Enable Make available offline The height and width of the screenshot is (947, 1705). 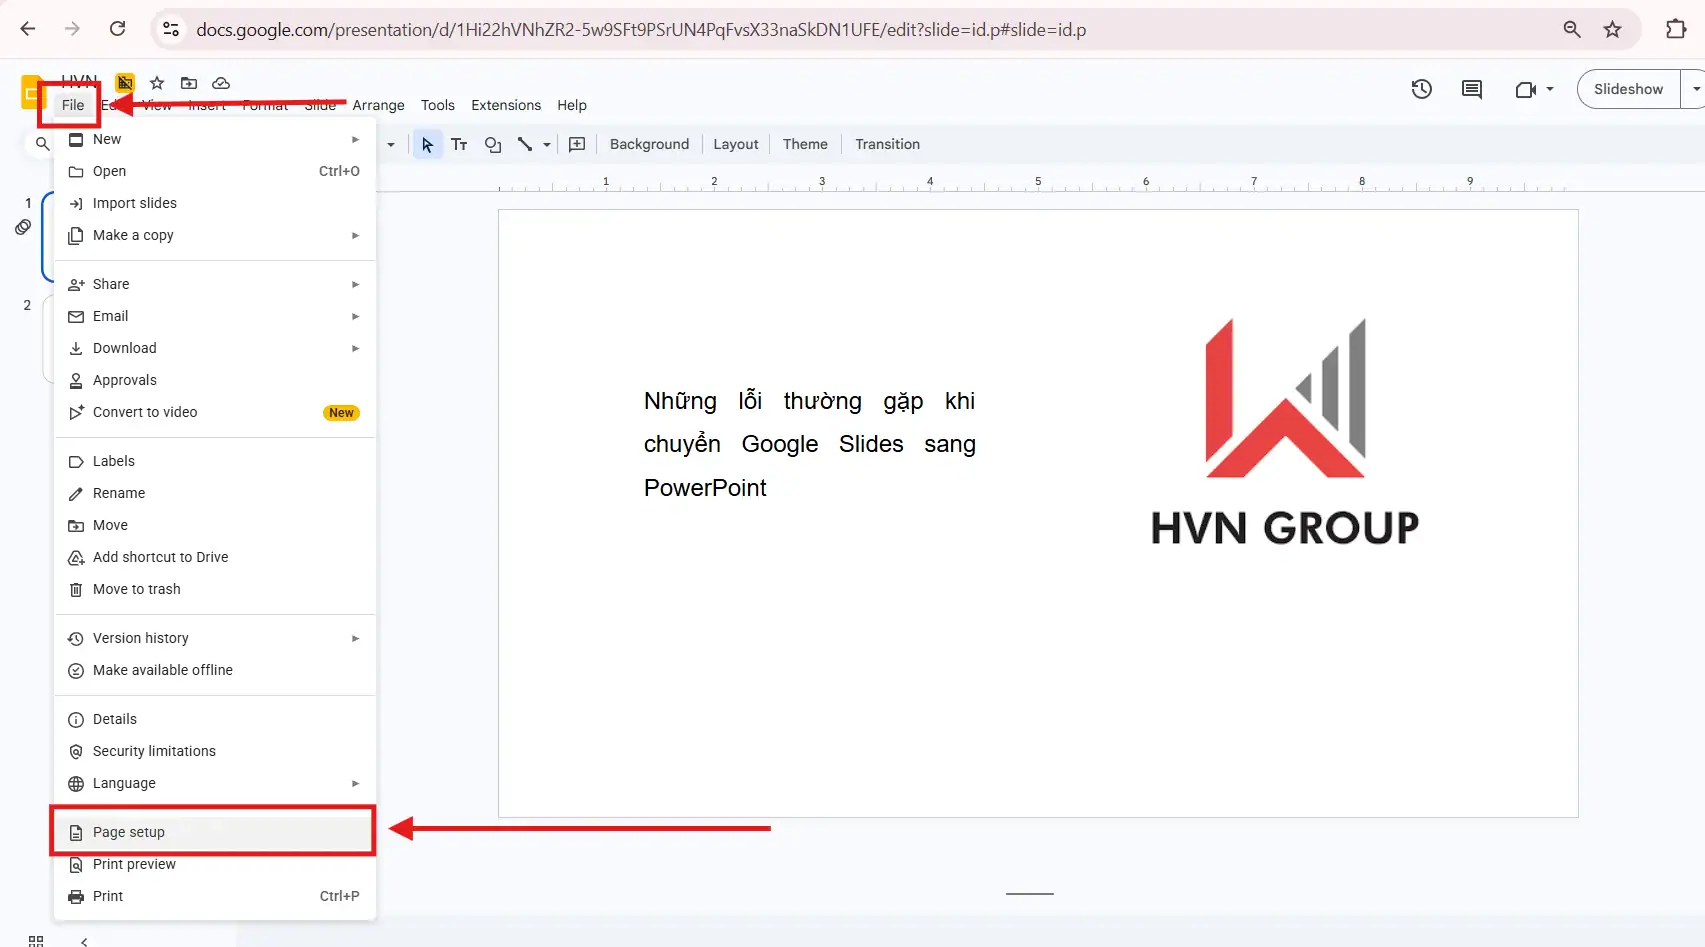pos(161,670)
